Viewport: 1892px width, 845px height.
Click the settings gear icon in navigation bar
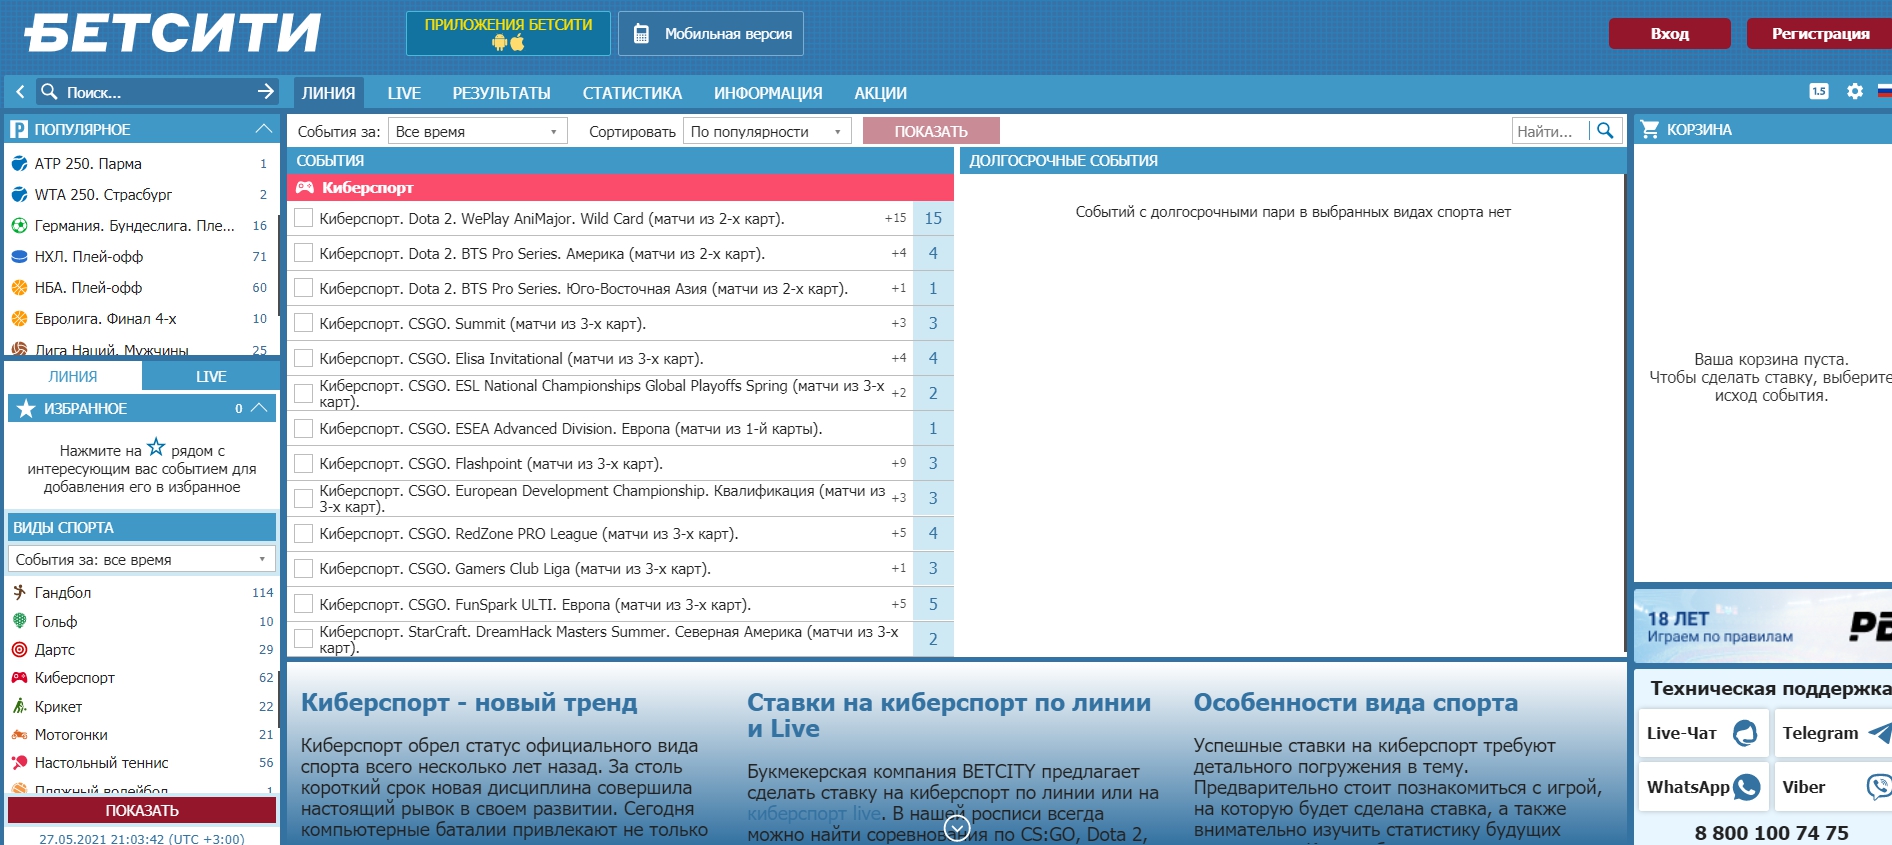point(1855,91)
